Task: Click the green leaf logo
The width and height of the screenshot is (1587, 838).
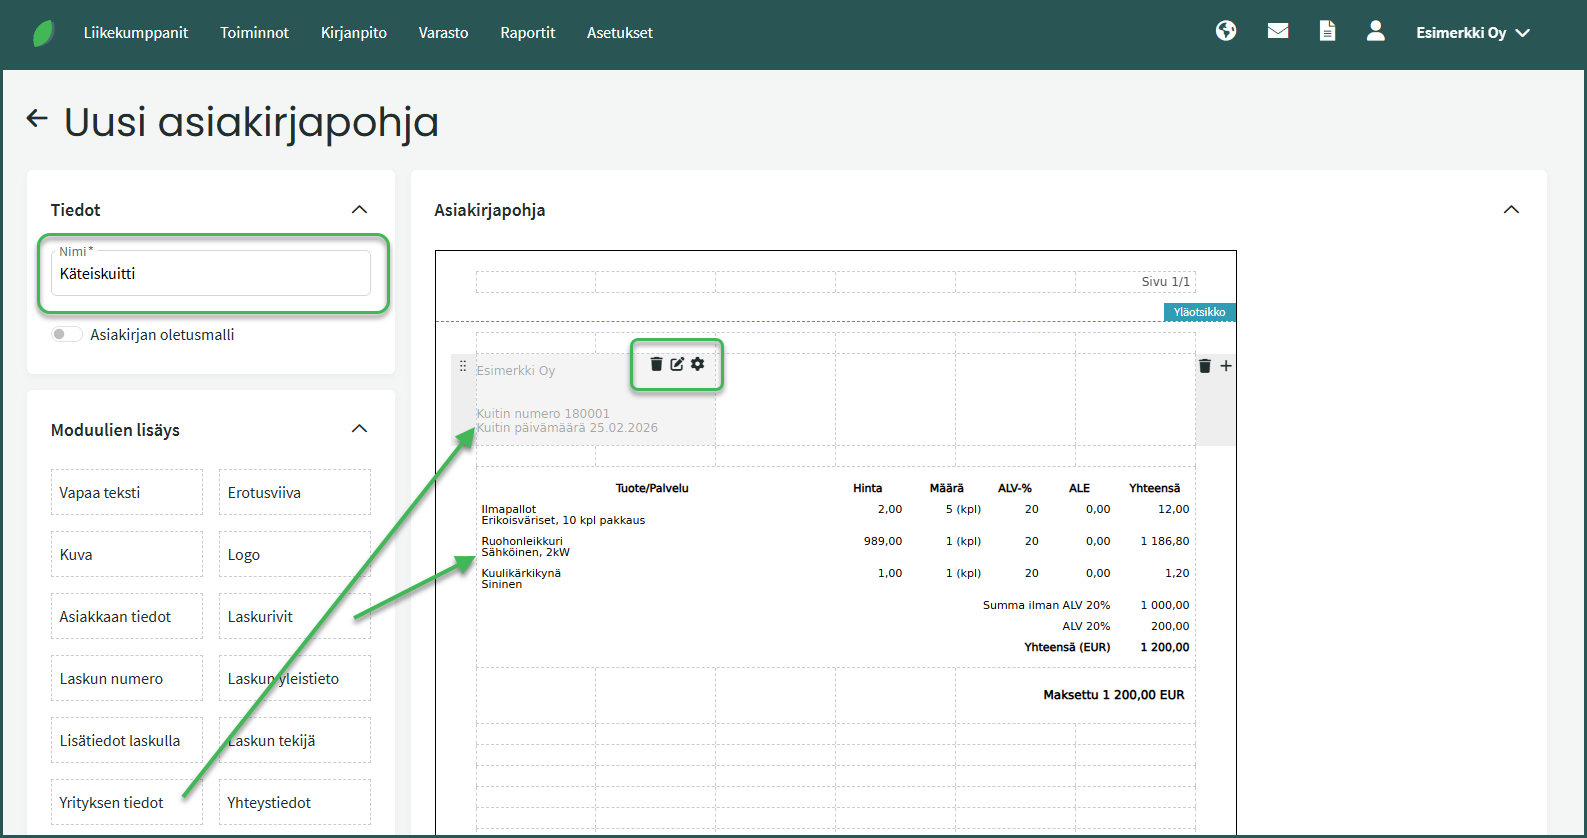Action: pos(43,33)
